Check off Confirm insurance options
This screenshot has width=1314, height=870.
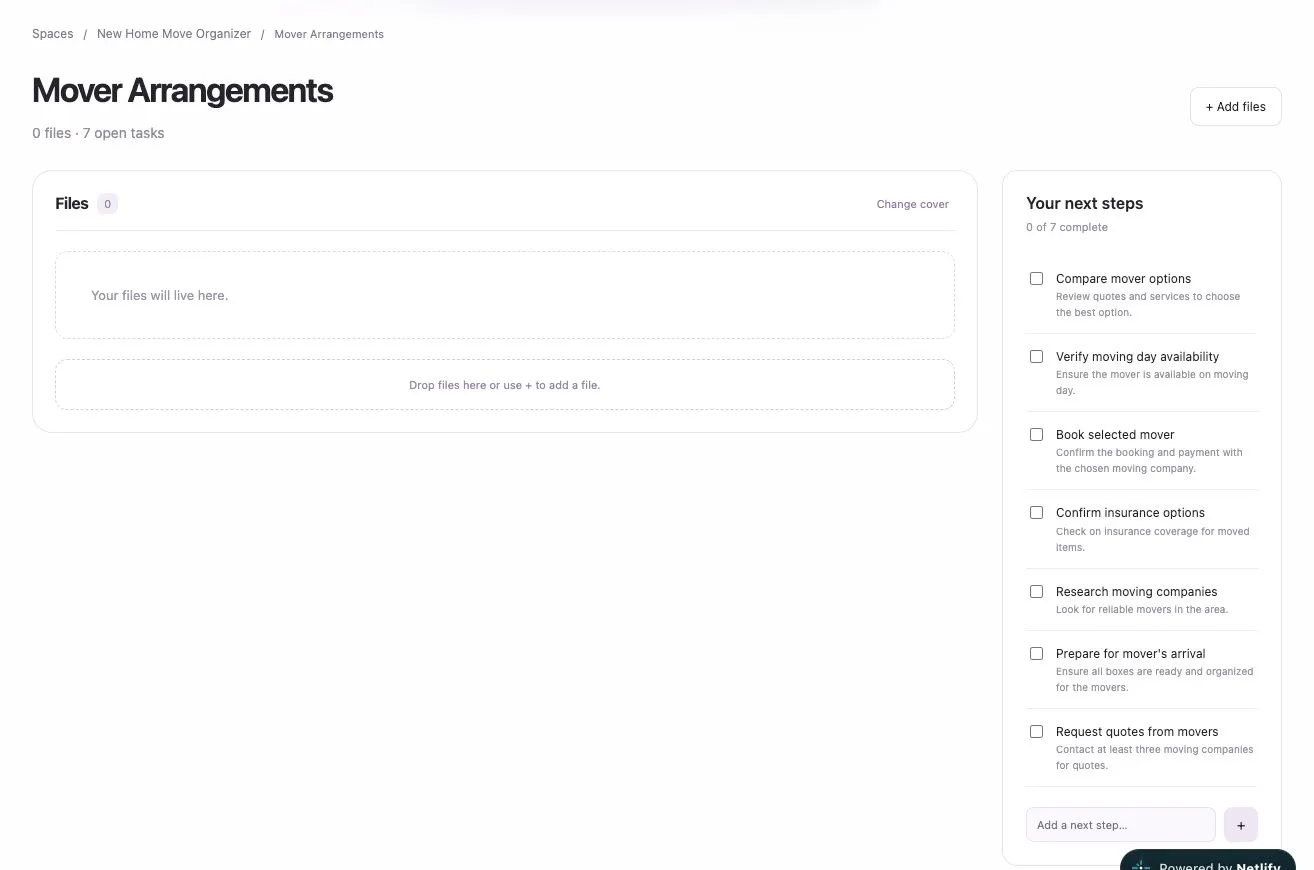pyautogui.click(x=1036, y=513)
